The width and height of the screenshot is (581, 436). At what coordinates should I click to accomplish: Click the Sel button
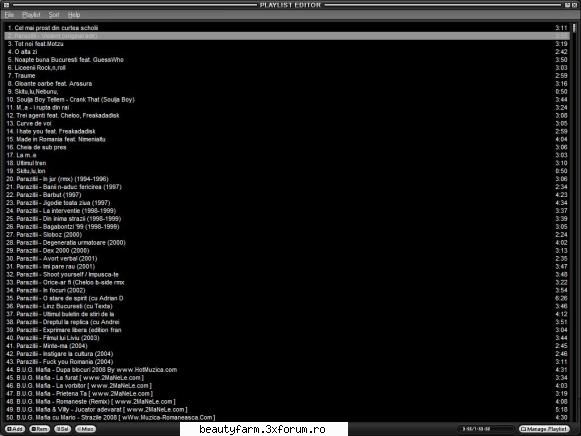63,429
